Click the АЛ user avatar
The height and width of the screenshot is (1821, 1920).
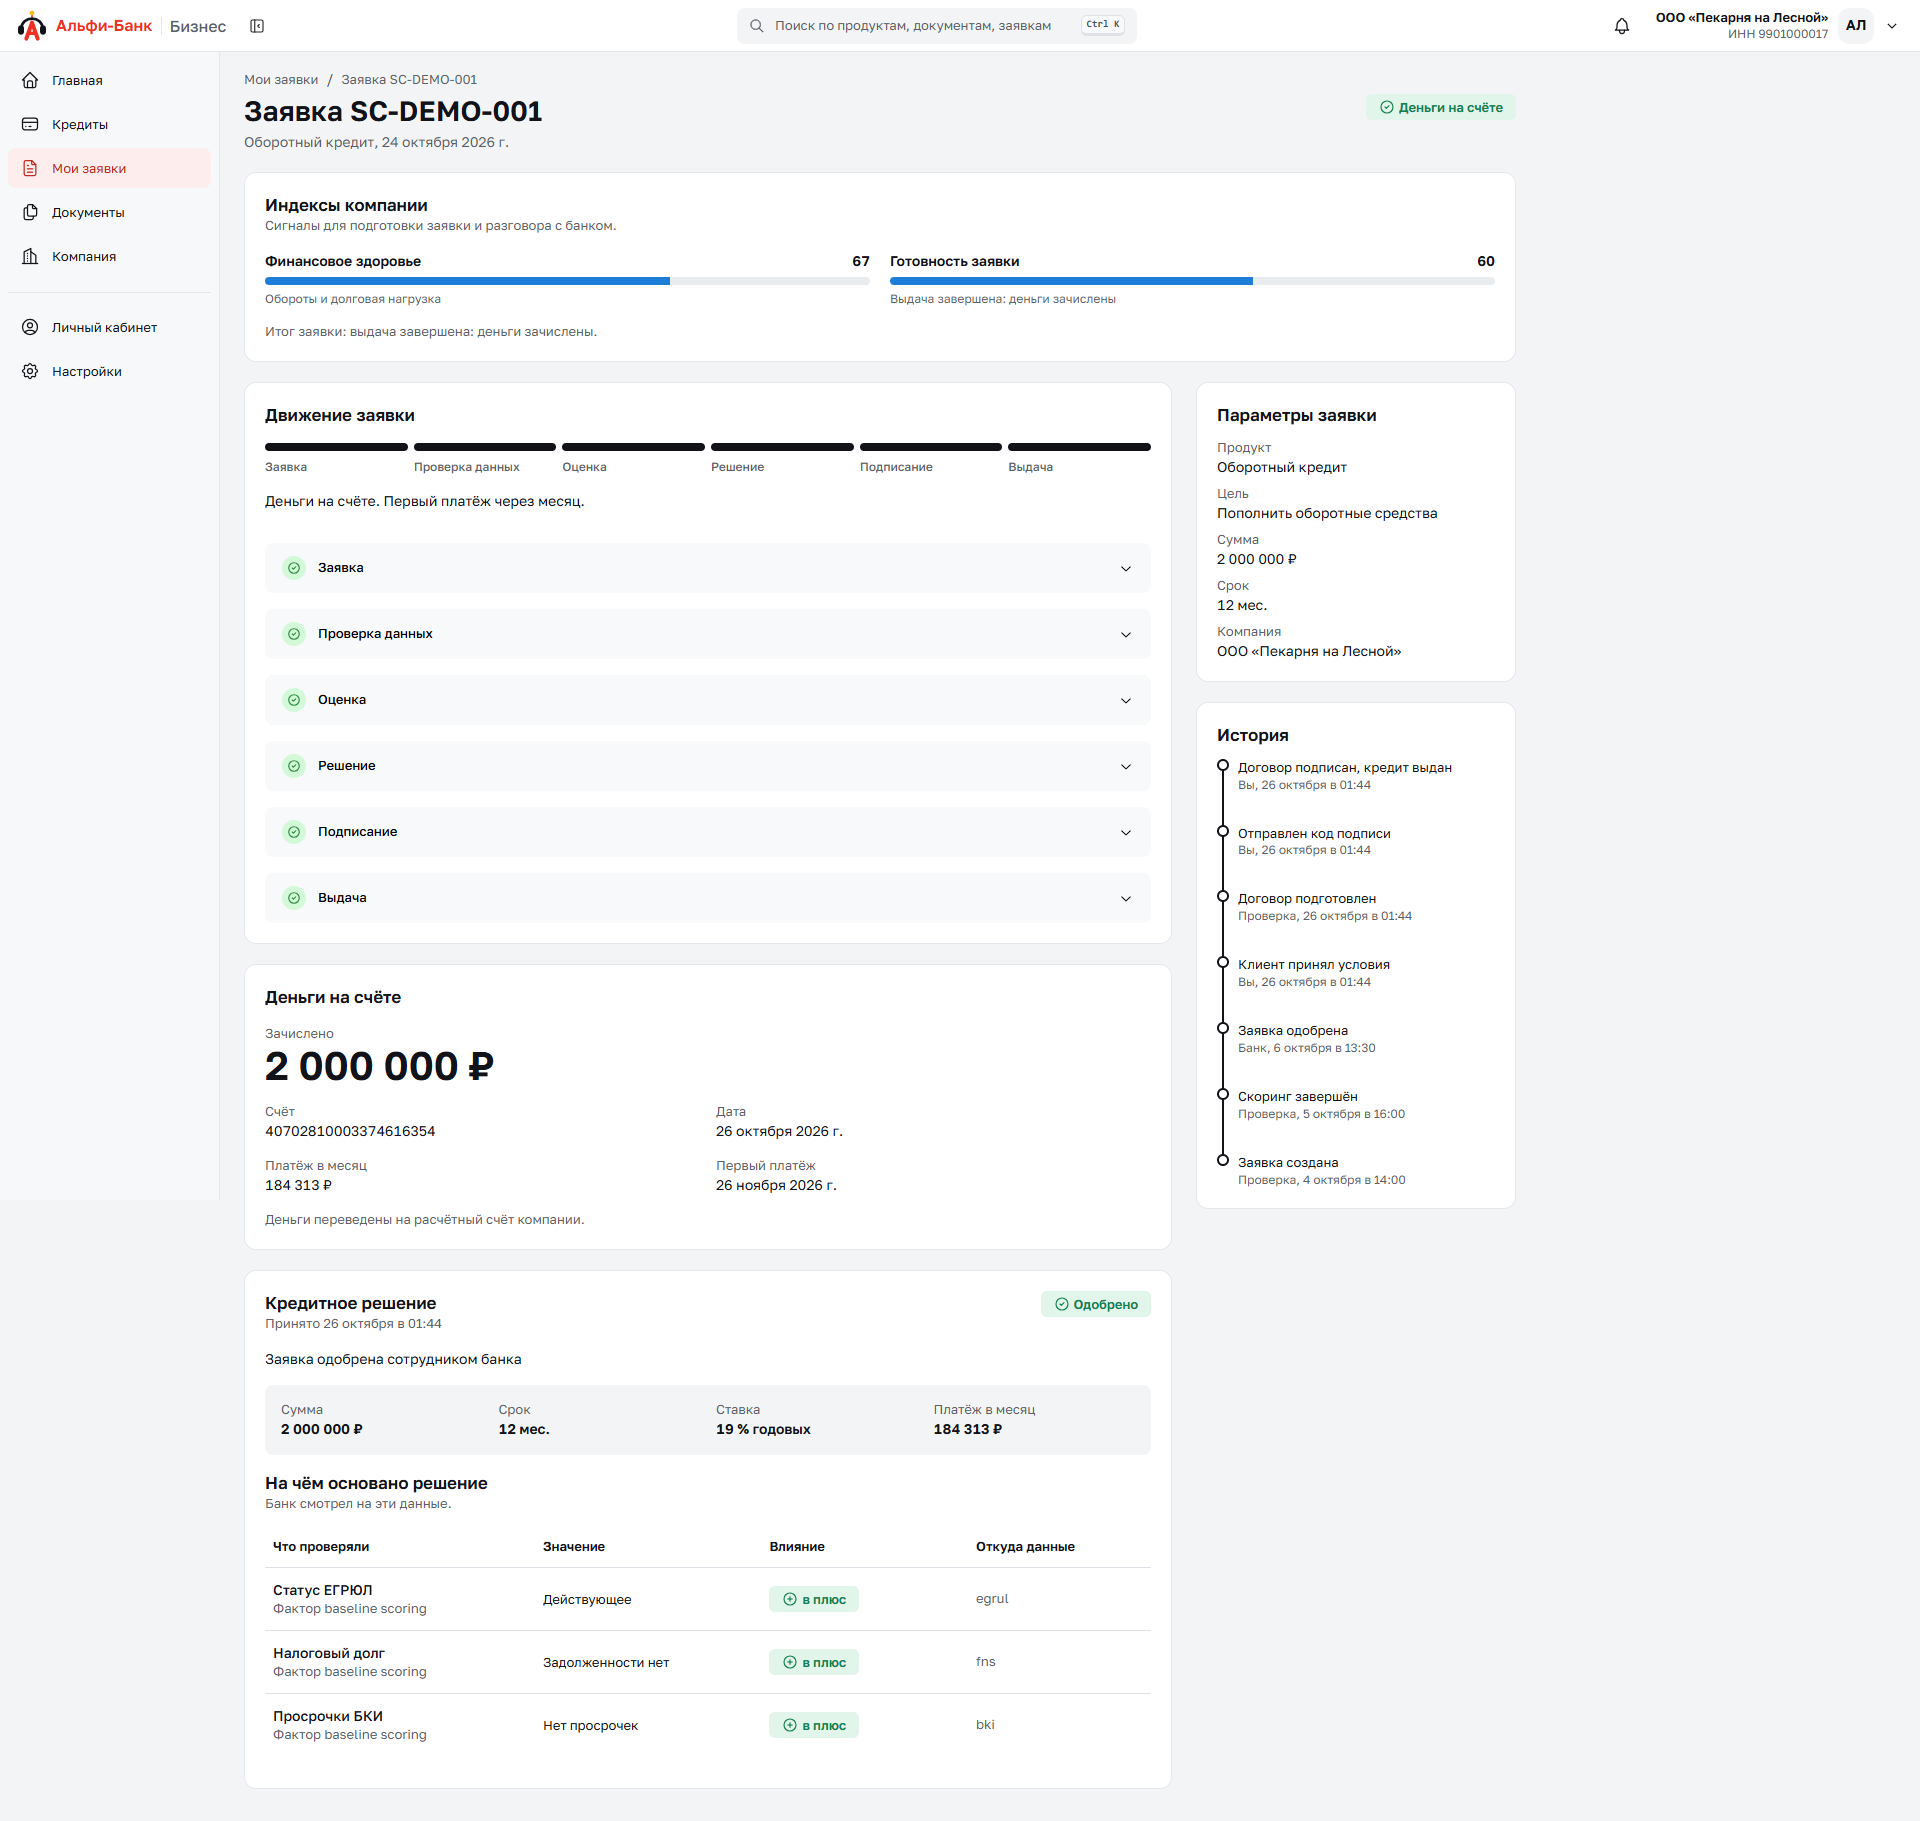(1856, 26)
